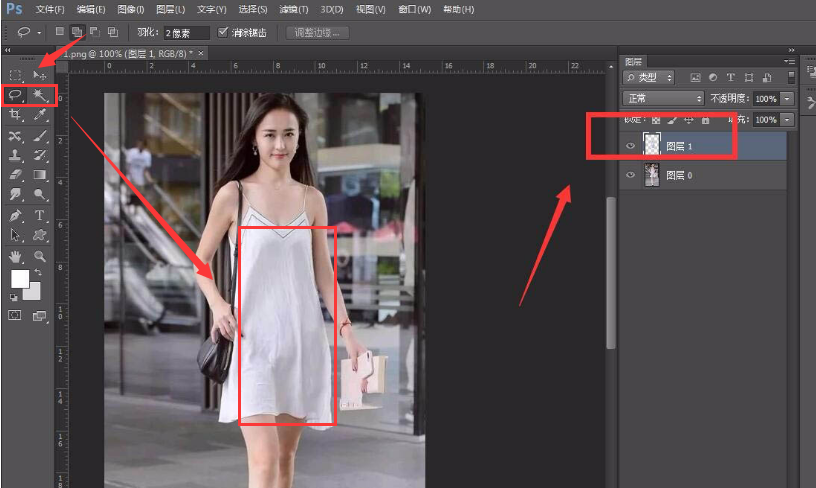Select the Patch healing tool
This screenshot has height=488, width=816.
coord(15,136)
